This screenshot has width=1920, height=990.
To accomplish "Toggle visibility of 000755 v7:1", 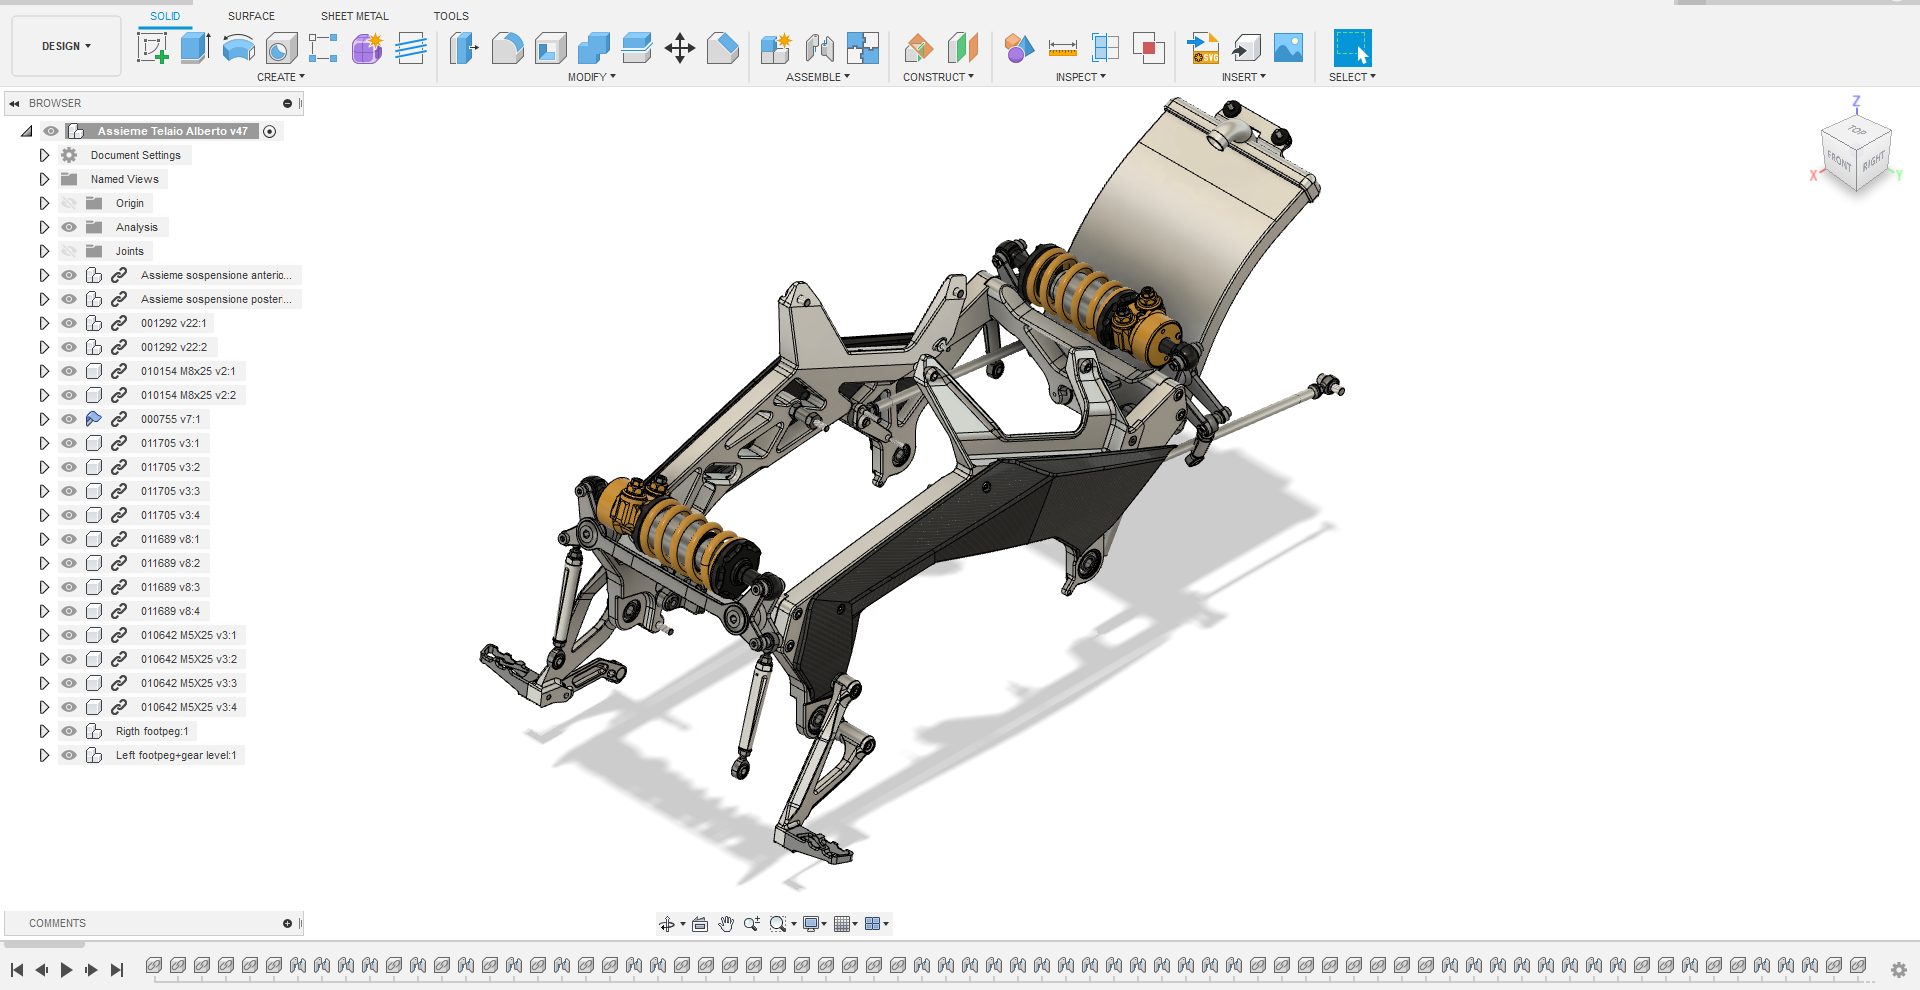I will point(68,419).
